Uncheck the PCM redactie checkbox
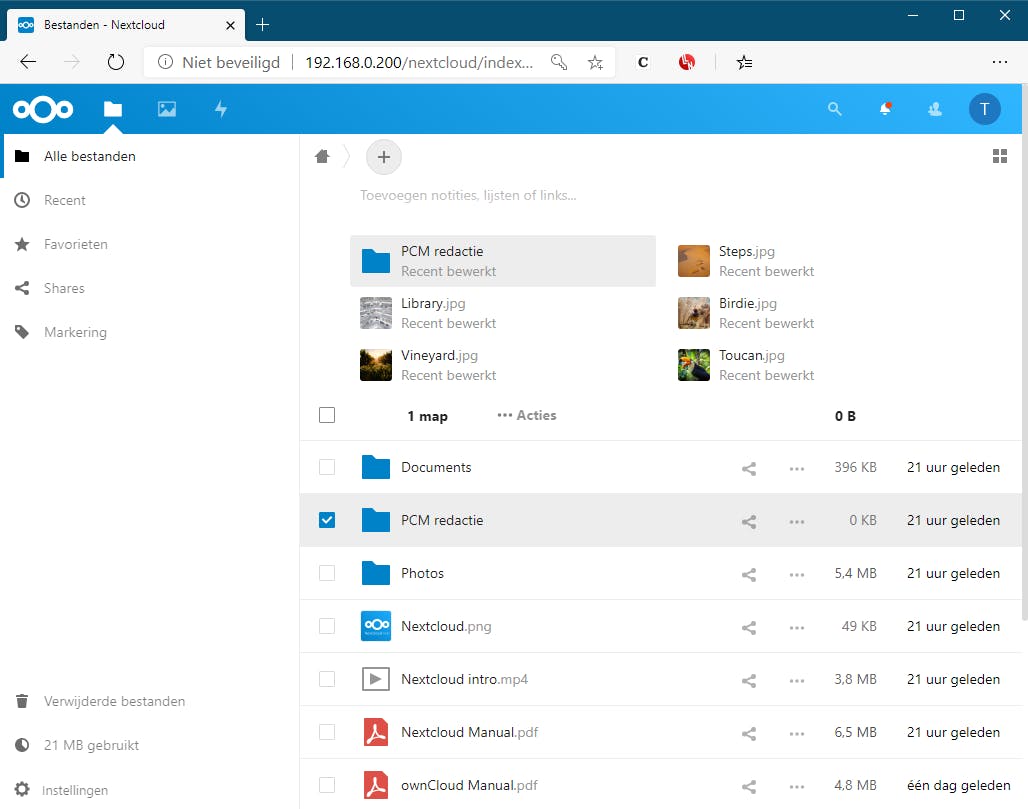Screen dimensions: 1028x809 [327, 520]
